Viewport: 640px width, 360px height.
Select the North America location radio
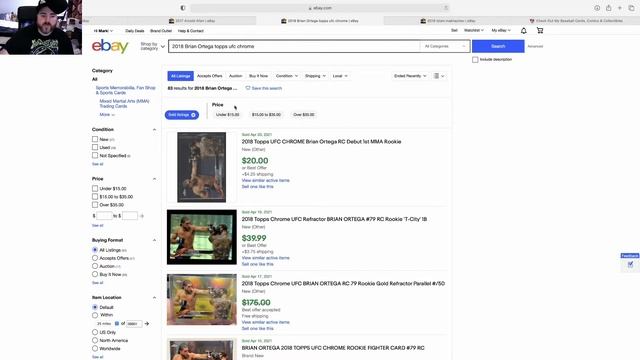[x=95, y=340]
